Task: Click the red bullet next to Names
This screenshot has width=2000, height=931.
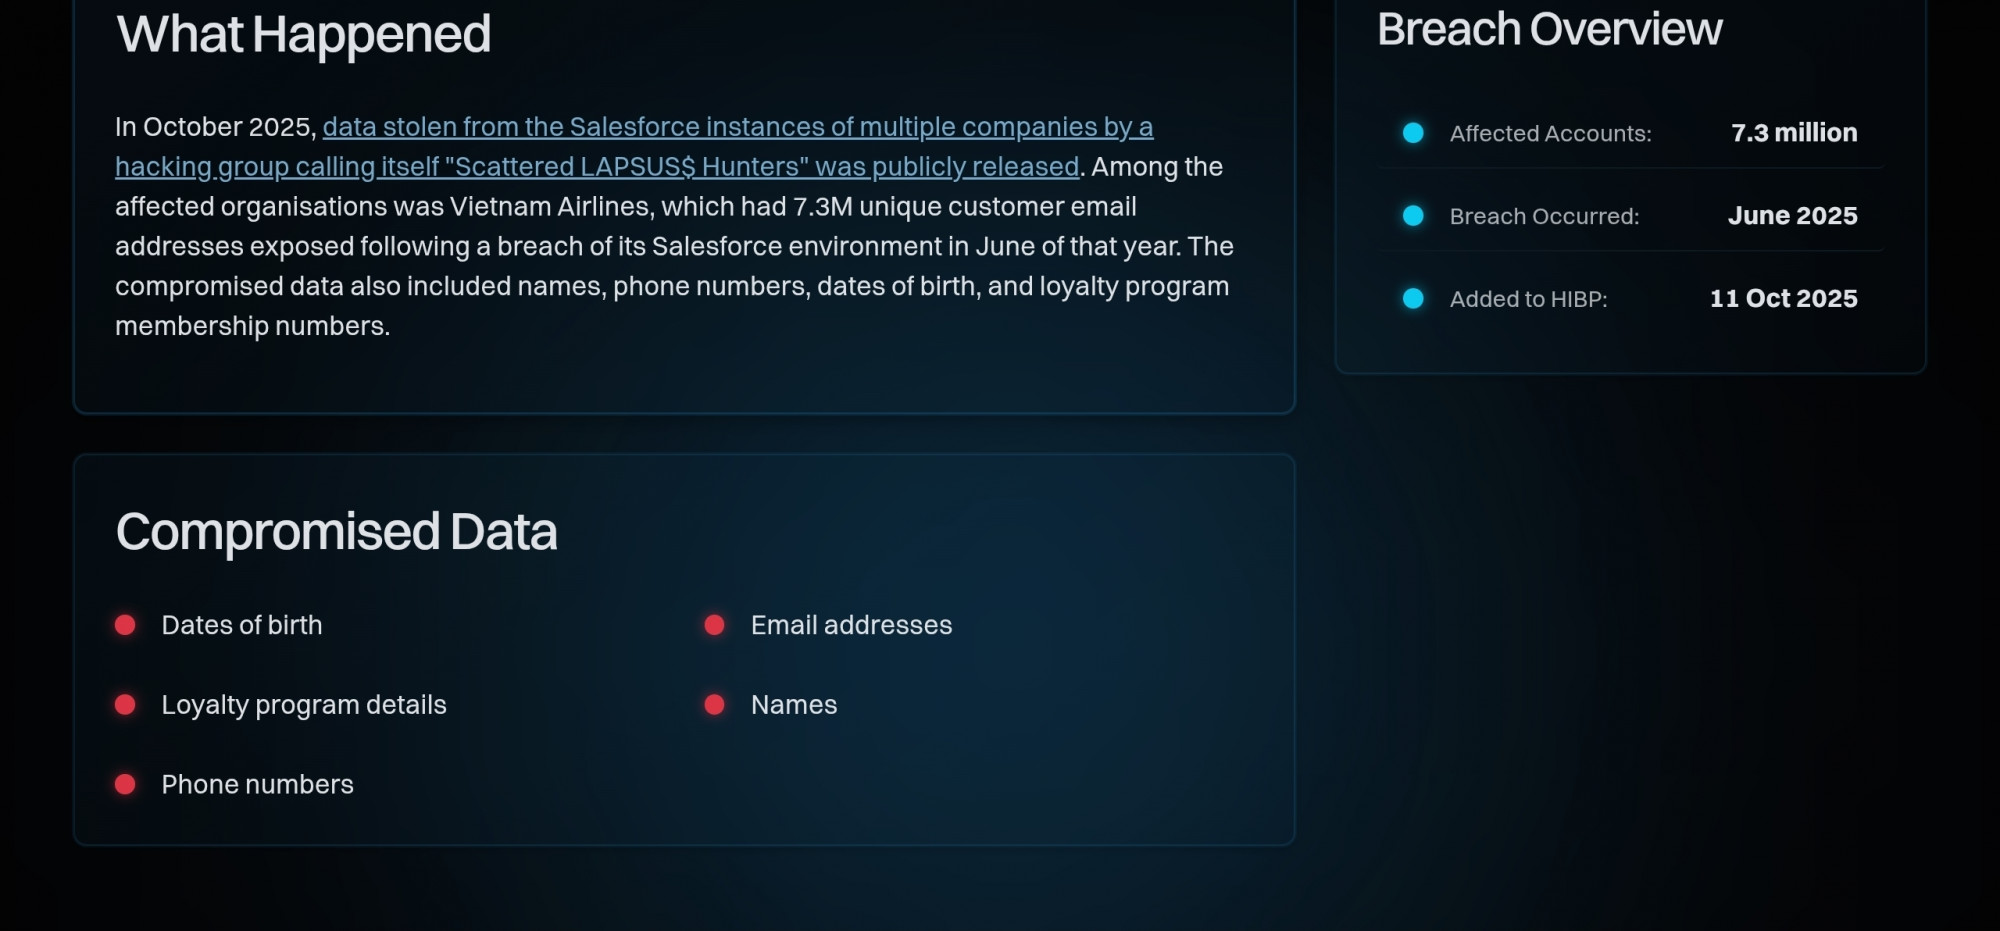Action: (x=714, y=705)
